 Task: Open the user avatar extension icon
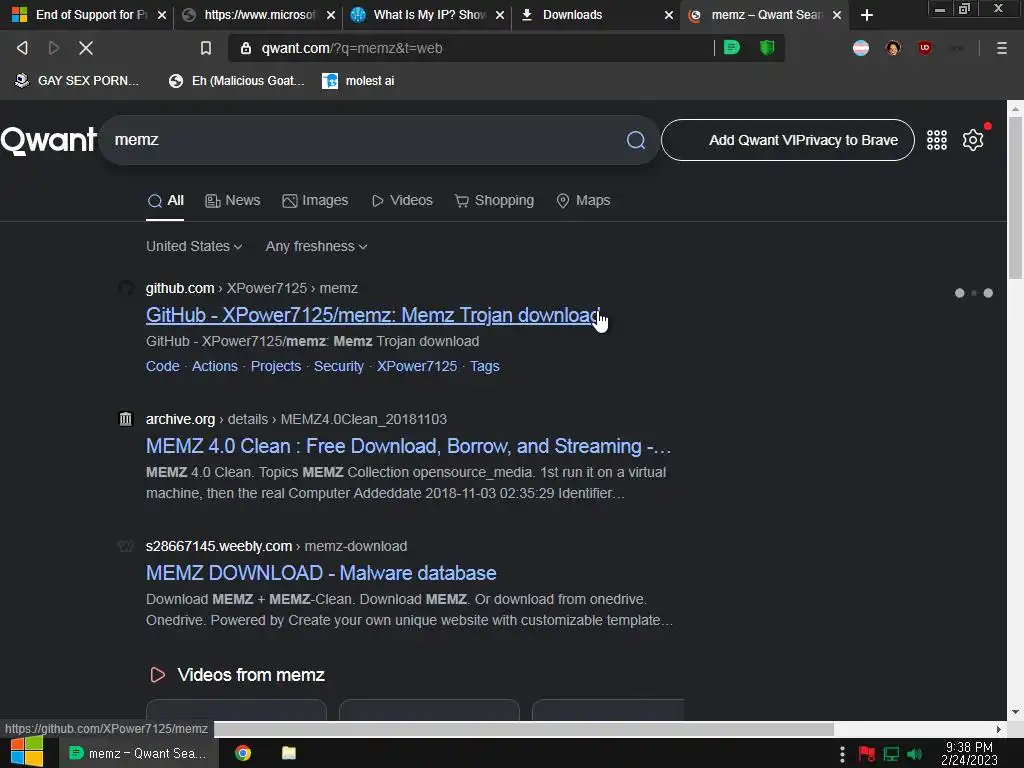pyautogui.click(x=893, y=48)
